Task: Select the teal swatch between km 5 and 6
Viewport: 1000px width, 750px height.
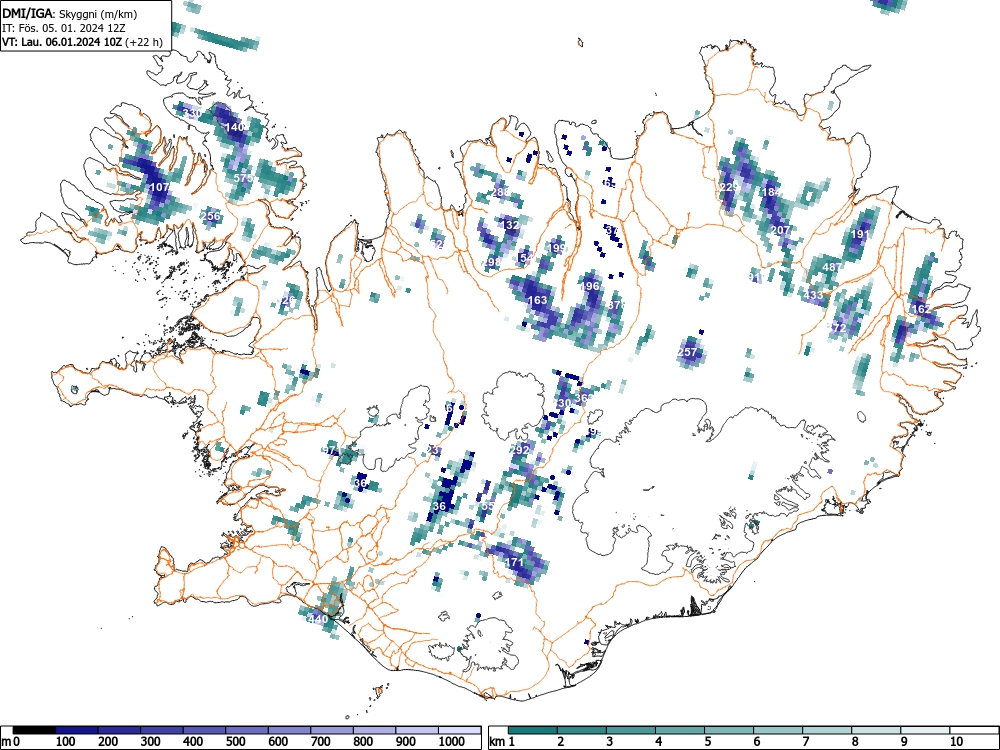Action: pos(729,730)
